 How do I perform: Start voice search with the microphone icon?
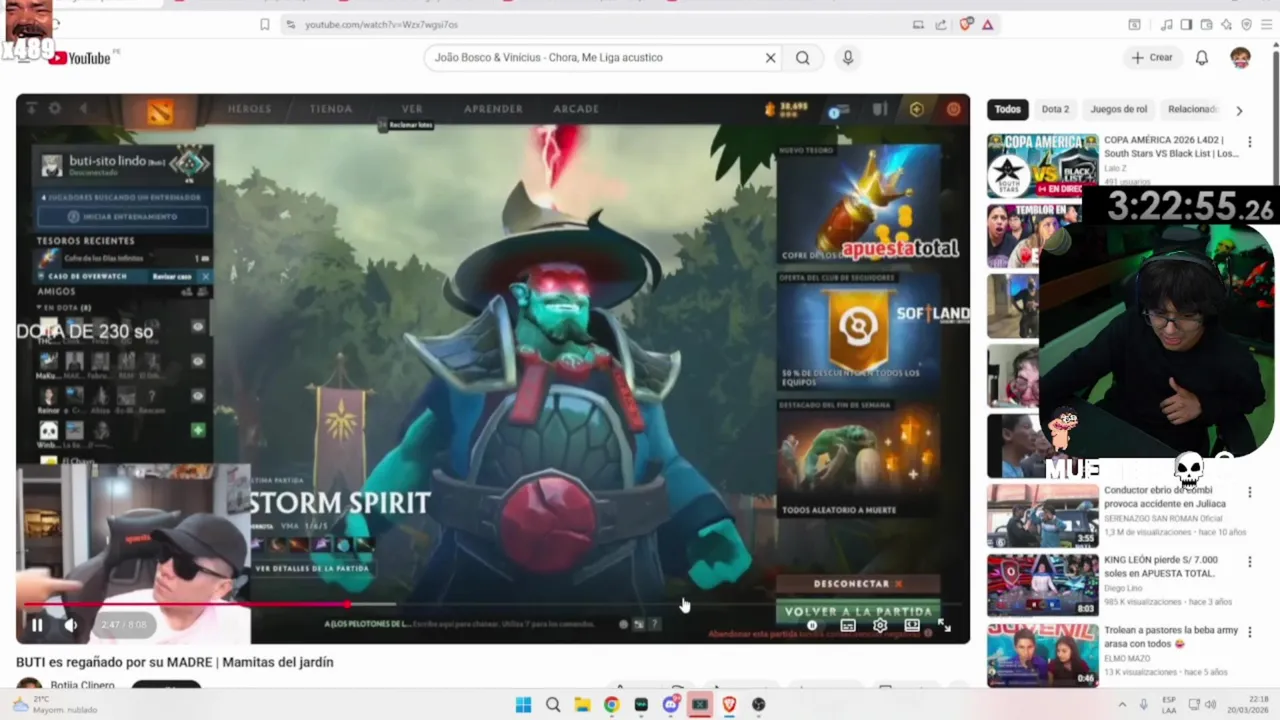848,58
